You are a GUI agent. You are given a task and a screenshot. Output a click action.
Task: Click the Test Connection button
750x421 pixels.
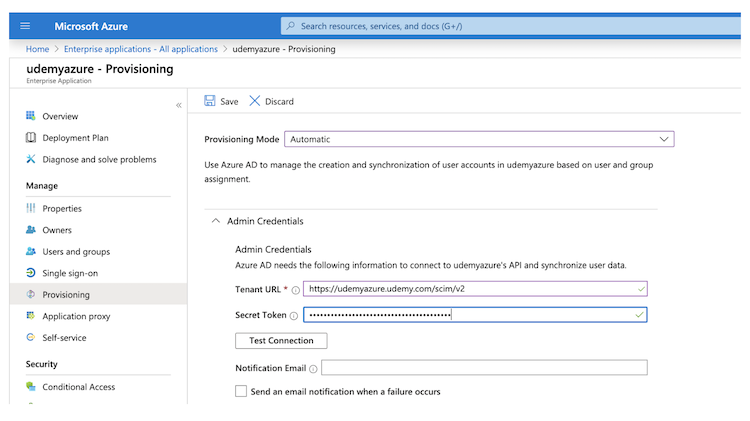tap(281, 341)
